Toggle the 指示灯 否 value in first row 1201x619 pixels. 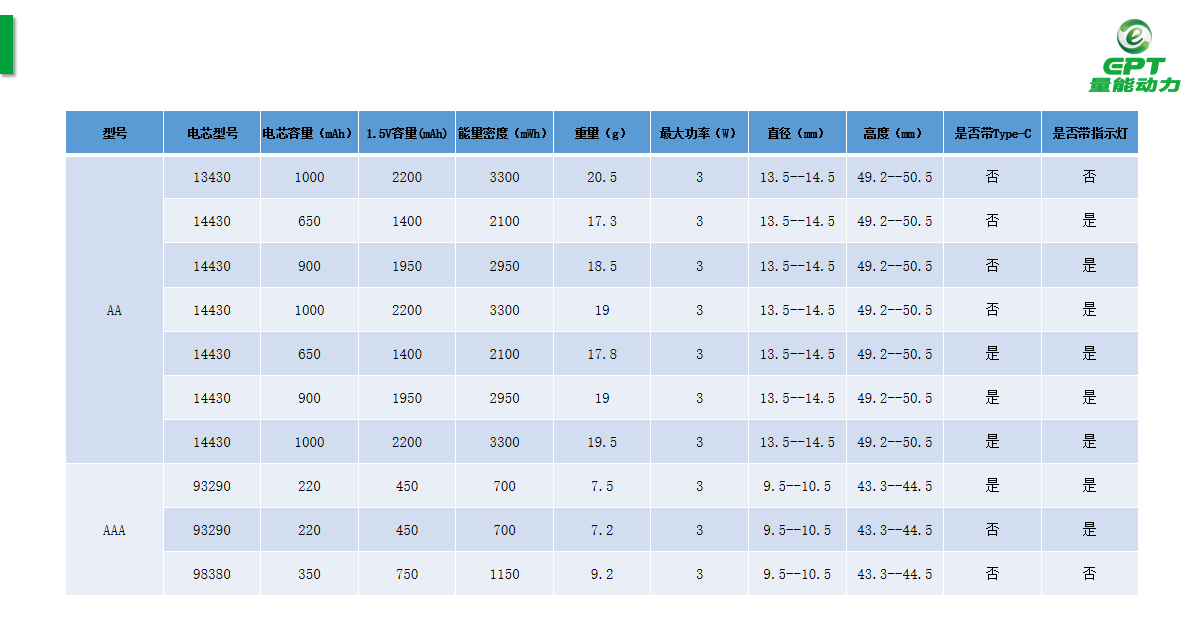[x=1089, y=177]
